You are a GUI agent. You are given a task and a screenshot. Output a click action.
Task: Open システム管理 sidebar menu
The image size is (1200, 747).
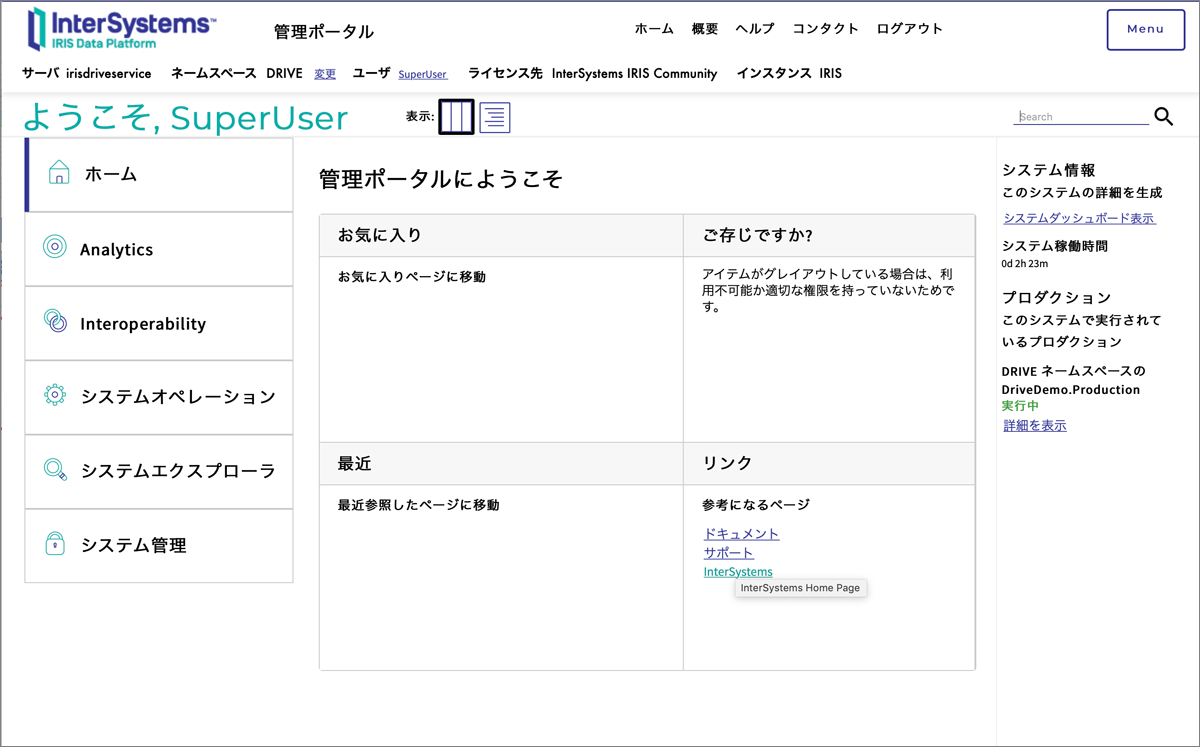pos(159,546)
